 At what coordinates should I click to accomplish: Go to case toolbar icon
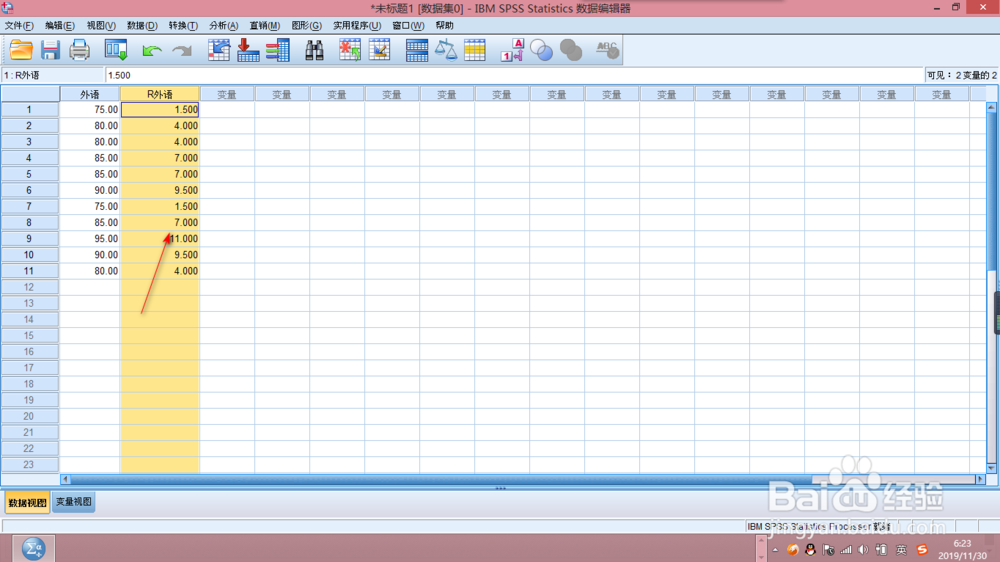[x=219, y=50]
